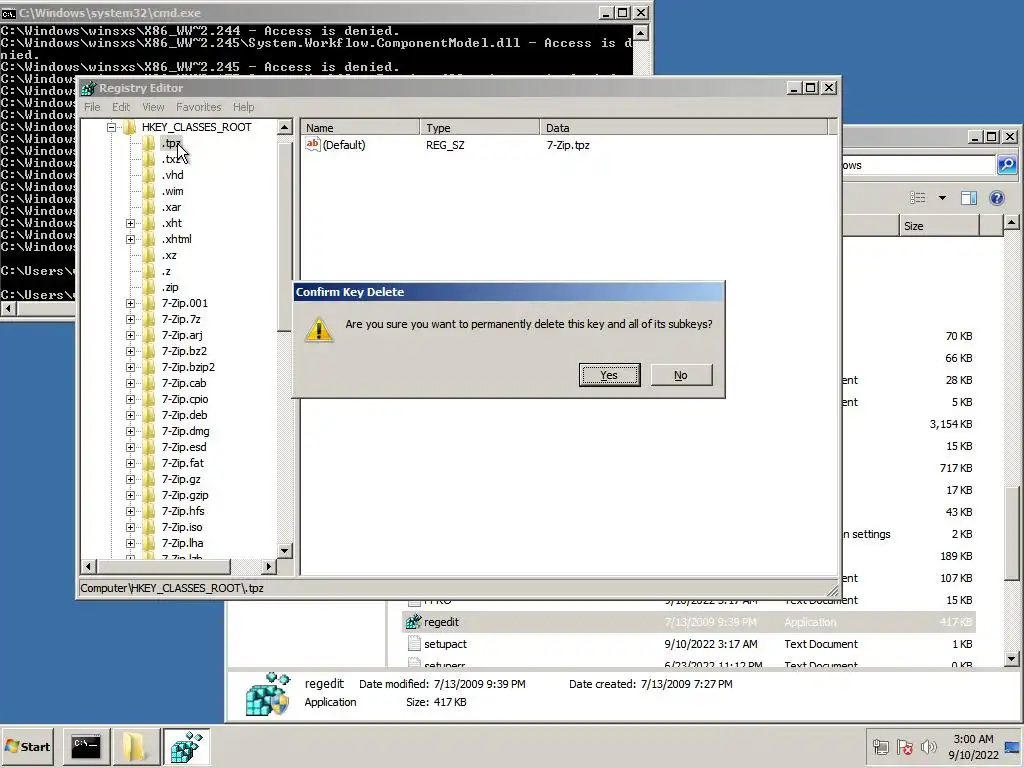Click the HKEY_CLASSES_ROOT folder icon
This screenshot has width=1024, height=768.
[129, 127]
